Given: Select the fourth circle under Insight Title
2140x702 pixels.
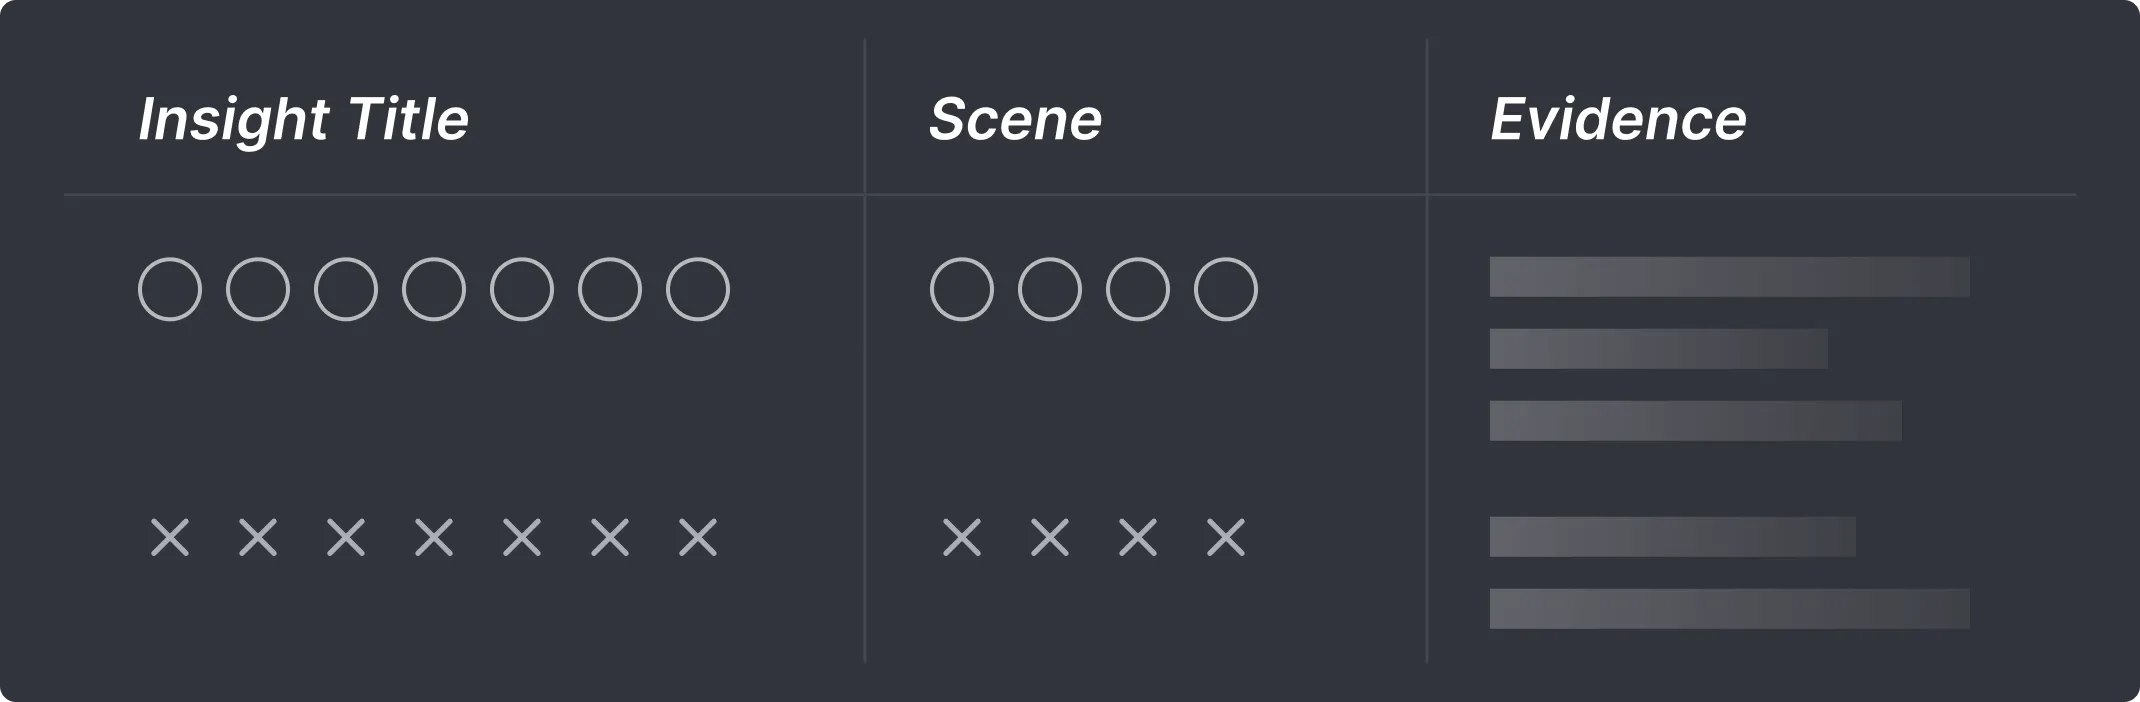Looking at the screenshot, I should 434,289.
